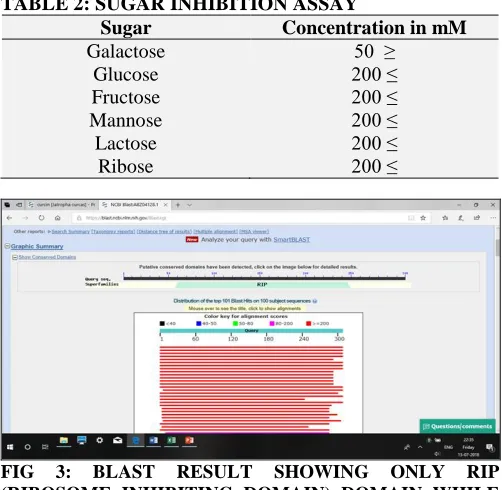Screen dimensions: 502x490
Task: Click the topmost red BLAST hit bar
Action: pyautogui.click(x=251, y=348)
